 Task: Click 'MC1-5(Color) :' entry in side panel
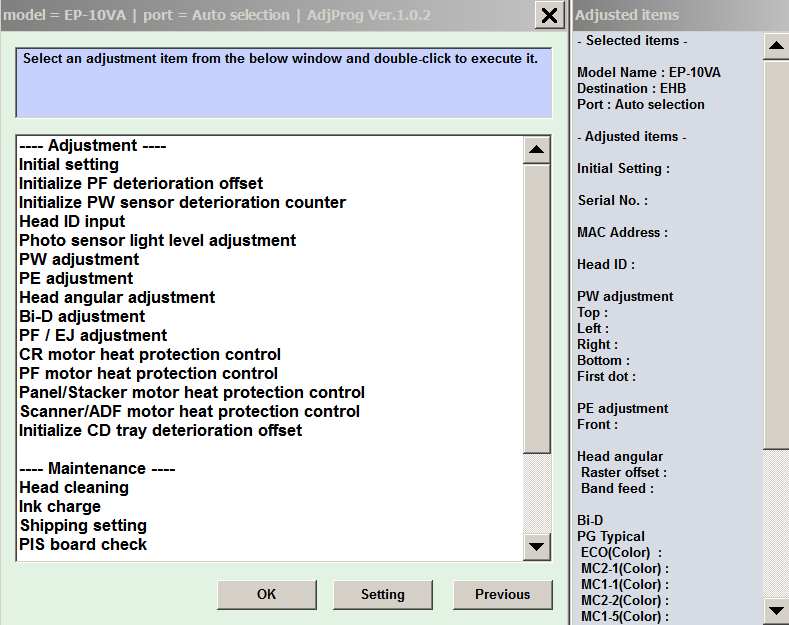tap(624, 616)
